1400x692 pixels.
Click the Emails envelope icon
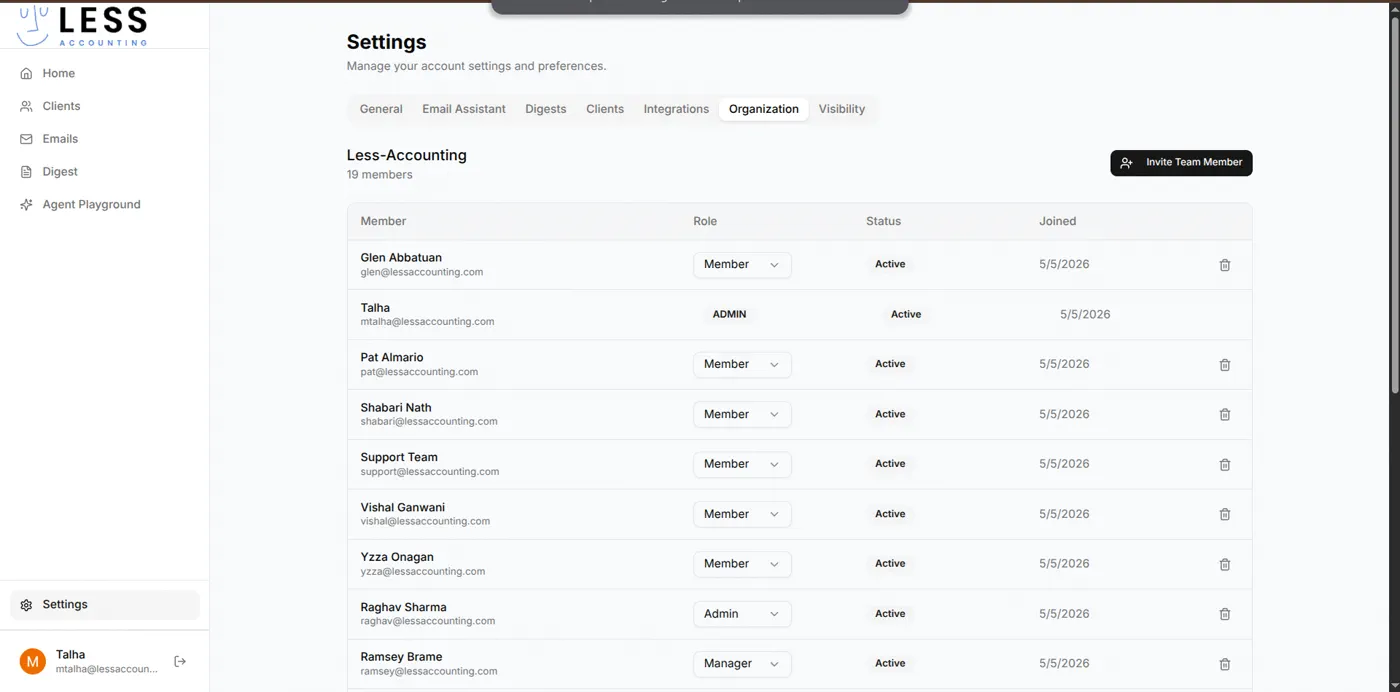(26, 139)
